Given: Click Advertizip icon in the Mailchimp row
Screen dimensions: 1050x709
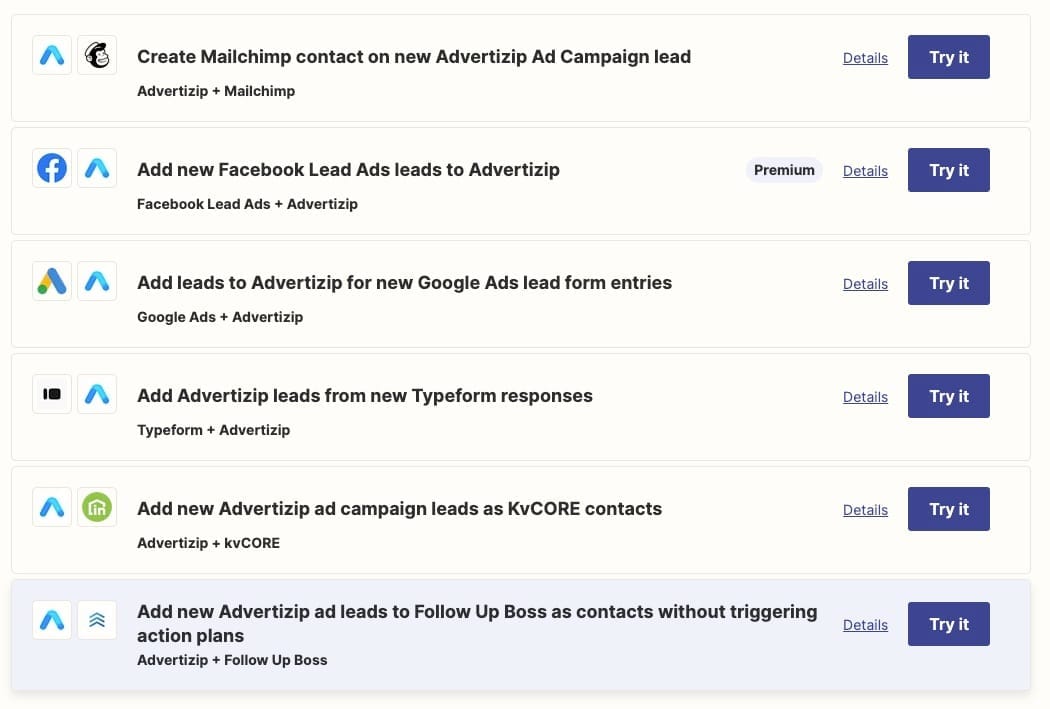Looking at the screenshot, I should (52, 56).
